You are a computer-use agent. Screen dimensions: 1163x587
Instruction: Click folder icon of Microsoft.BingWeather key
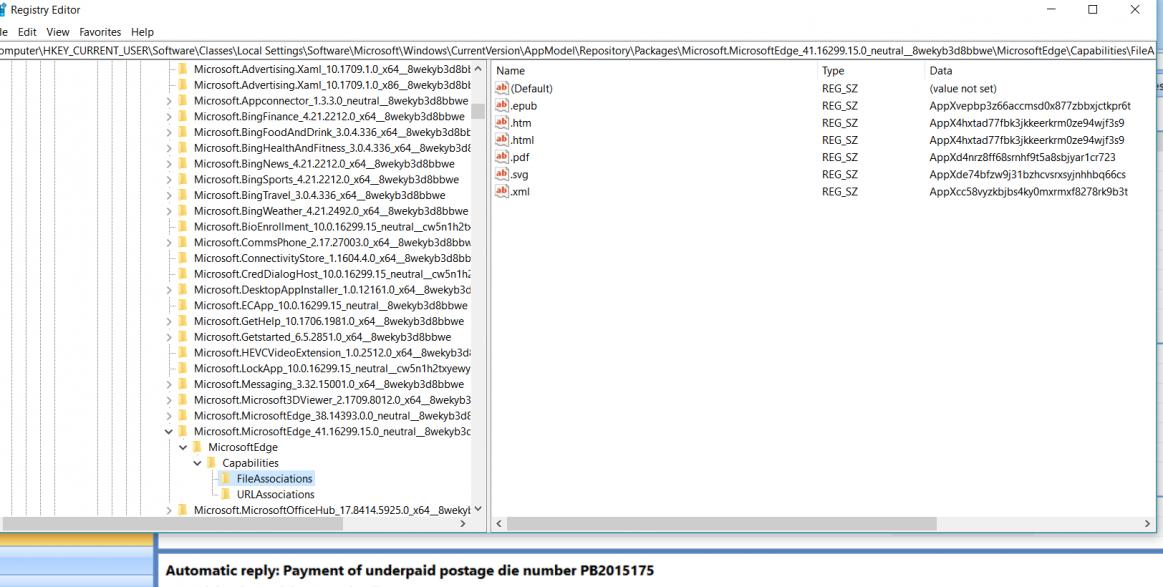coord(182,211)
